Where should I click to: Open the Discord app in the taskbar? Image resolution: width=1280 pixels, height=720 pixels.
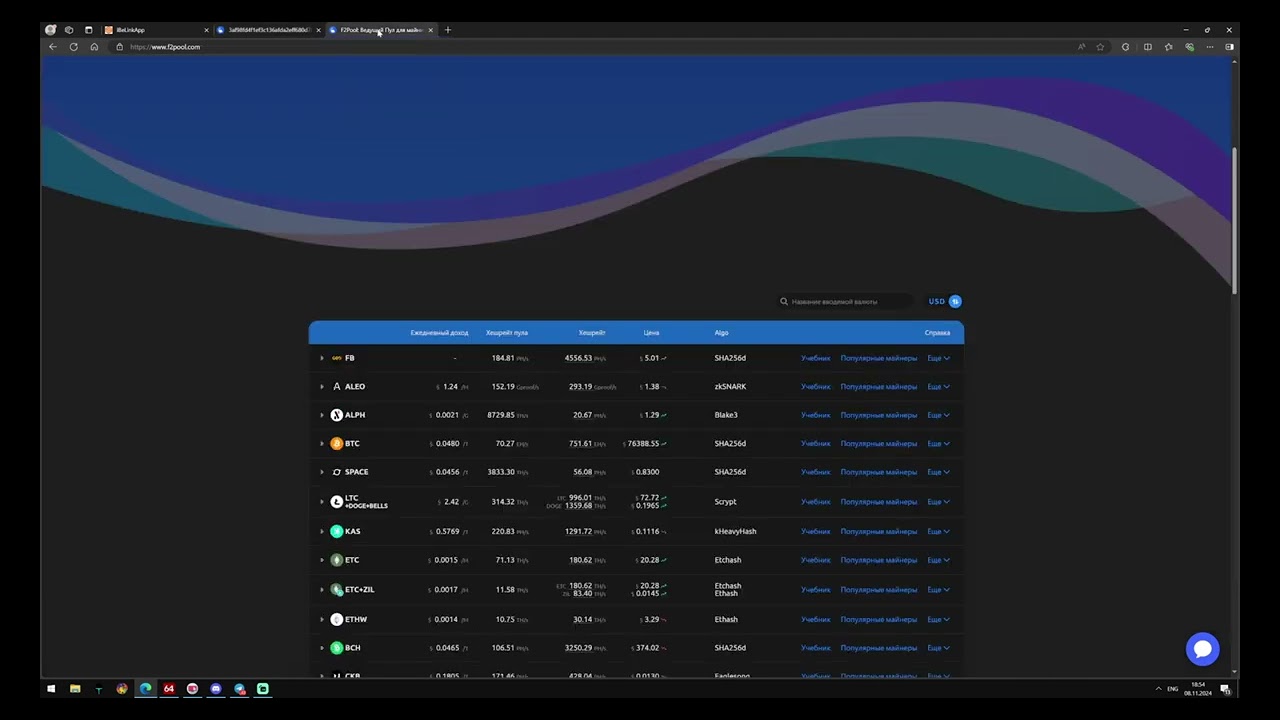(x=216, y=689)
